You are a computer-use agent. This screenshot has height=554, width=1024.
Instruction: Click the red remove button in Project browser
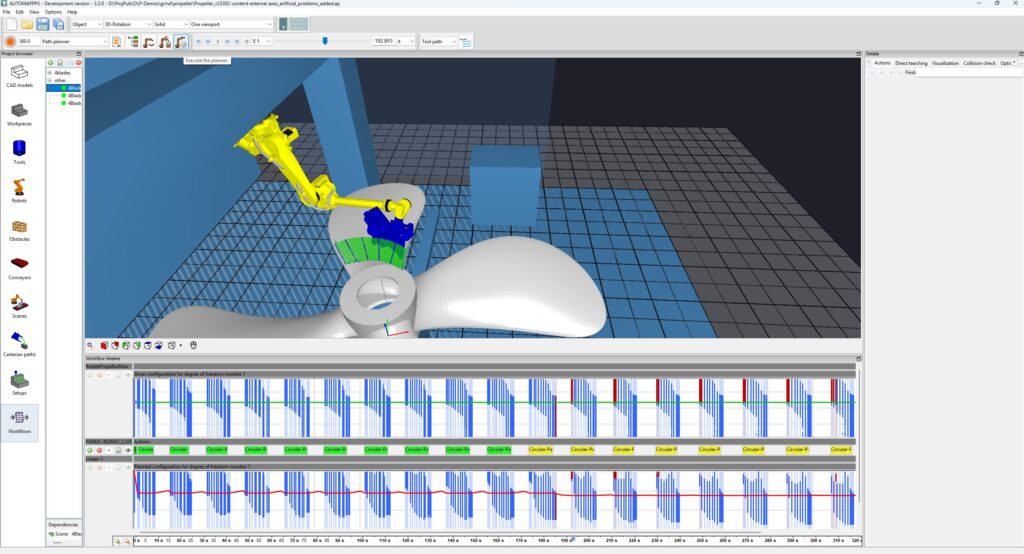tap(78, 63)
